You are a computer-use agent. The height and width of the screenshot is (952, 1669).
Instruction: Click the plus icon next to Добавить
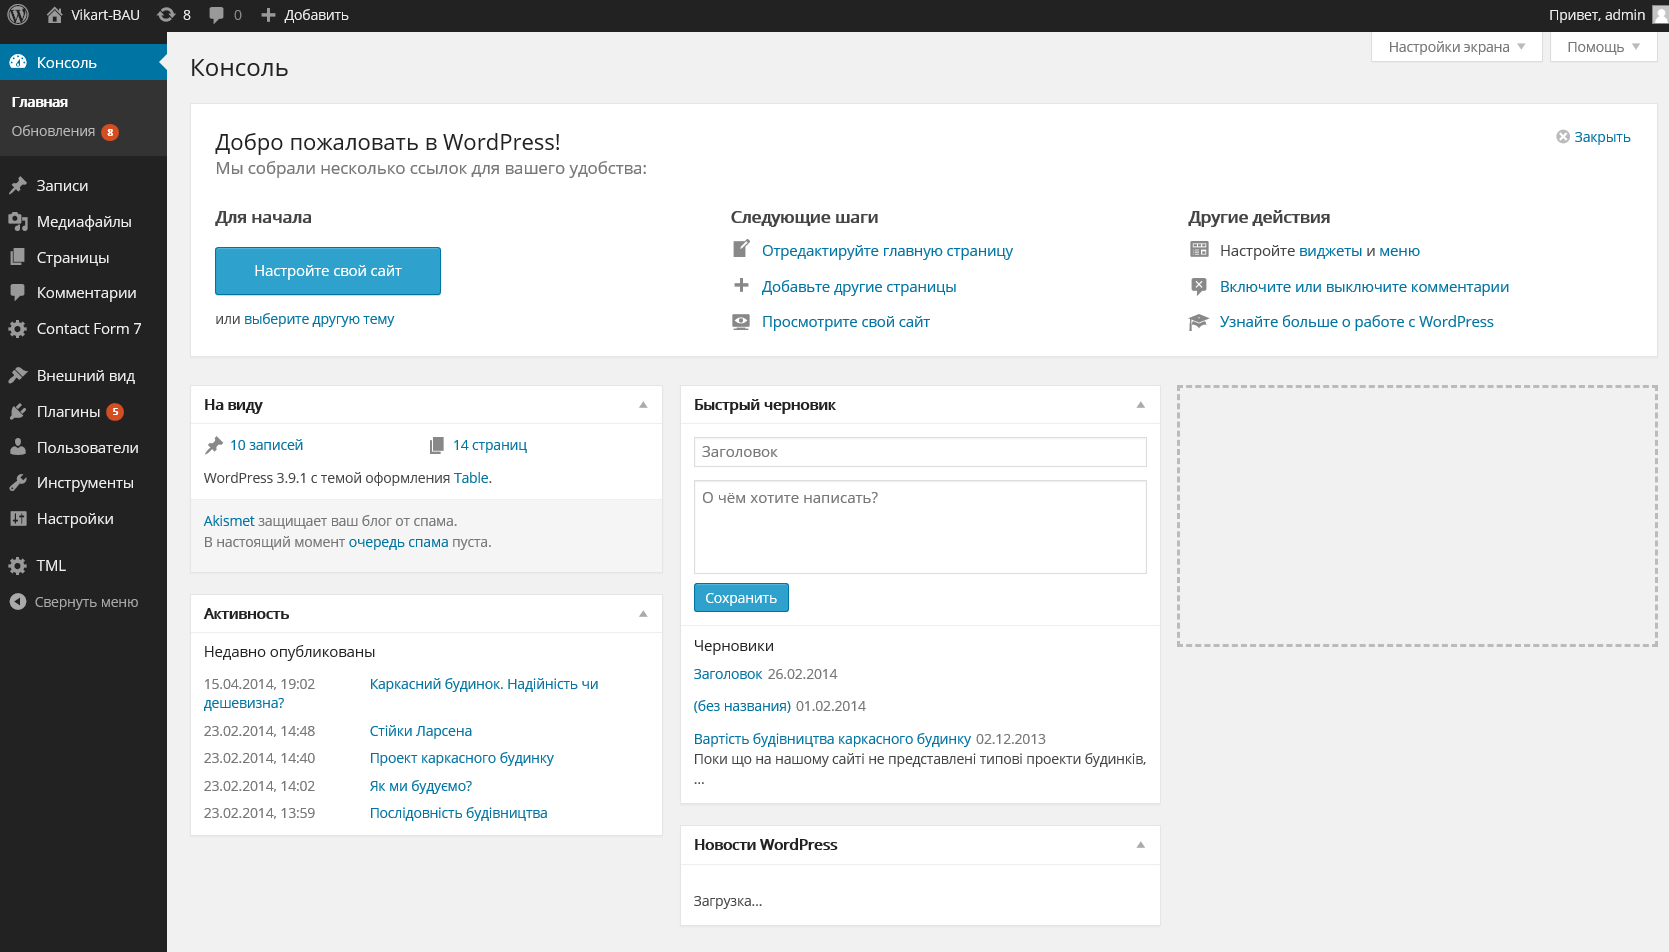(x=268, y=15)
